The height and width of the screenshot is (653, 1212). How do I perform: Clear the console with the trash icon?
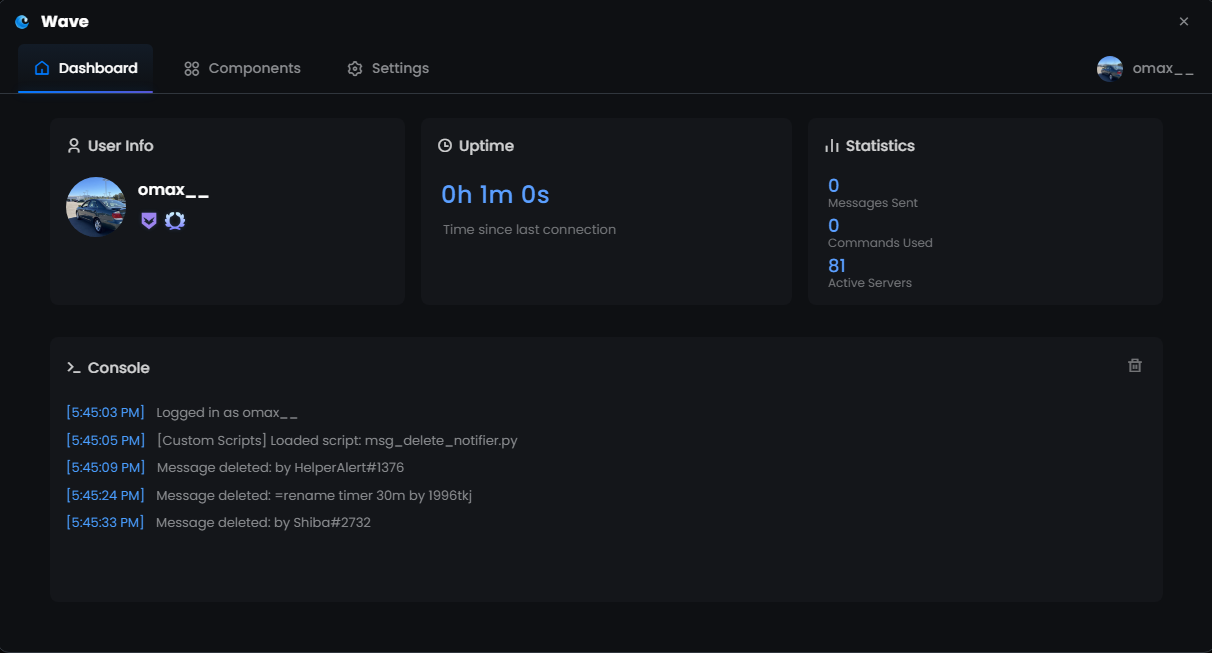pos(1135,365)
